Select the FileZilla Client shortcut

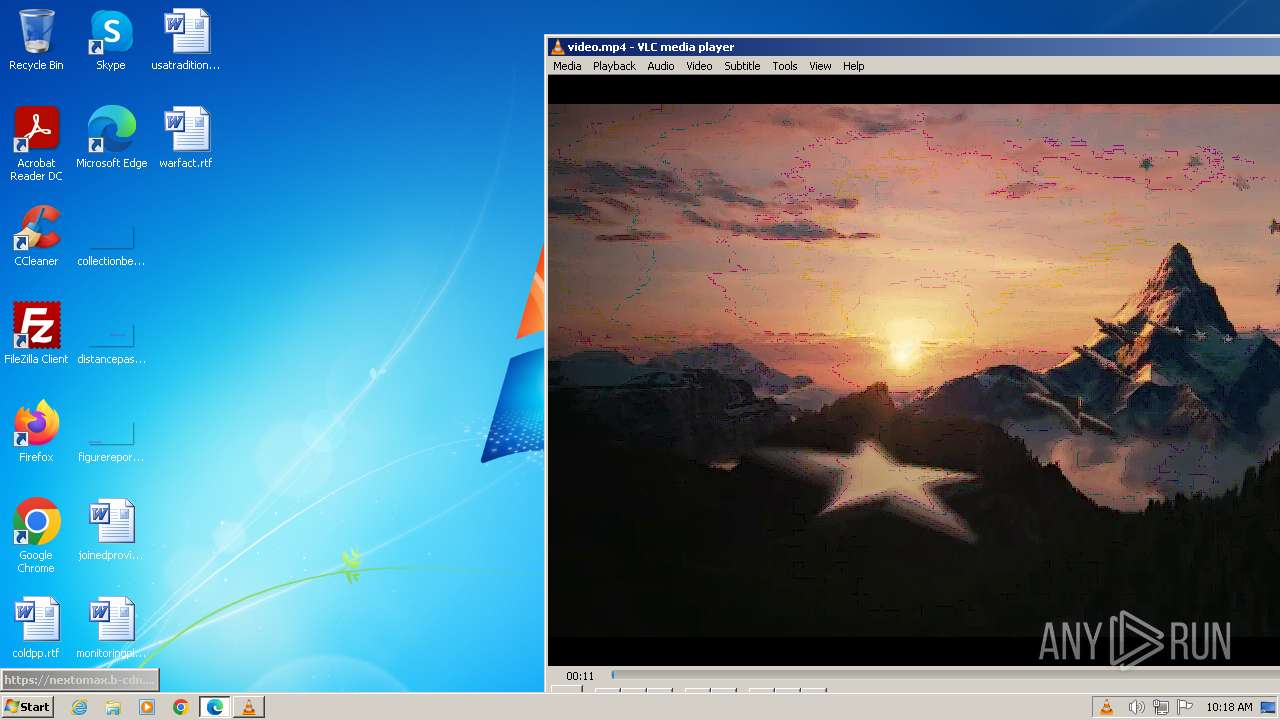36,334
